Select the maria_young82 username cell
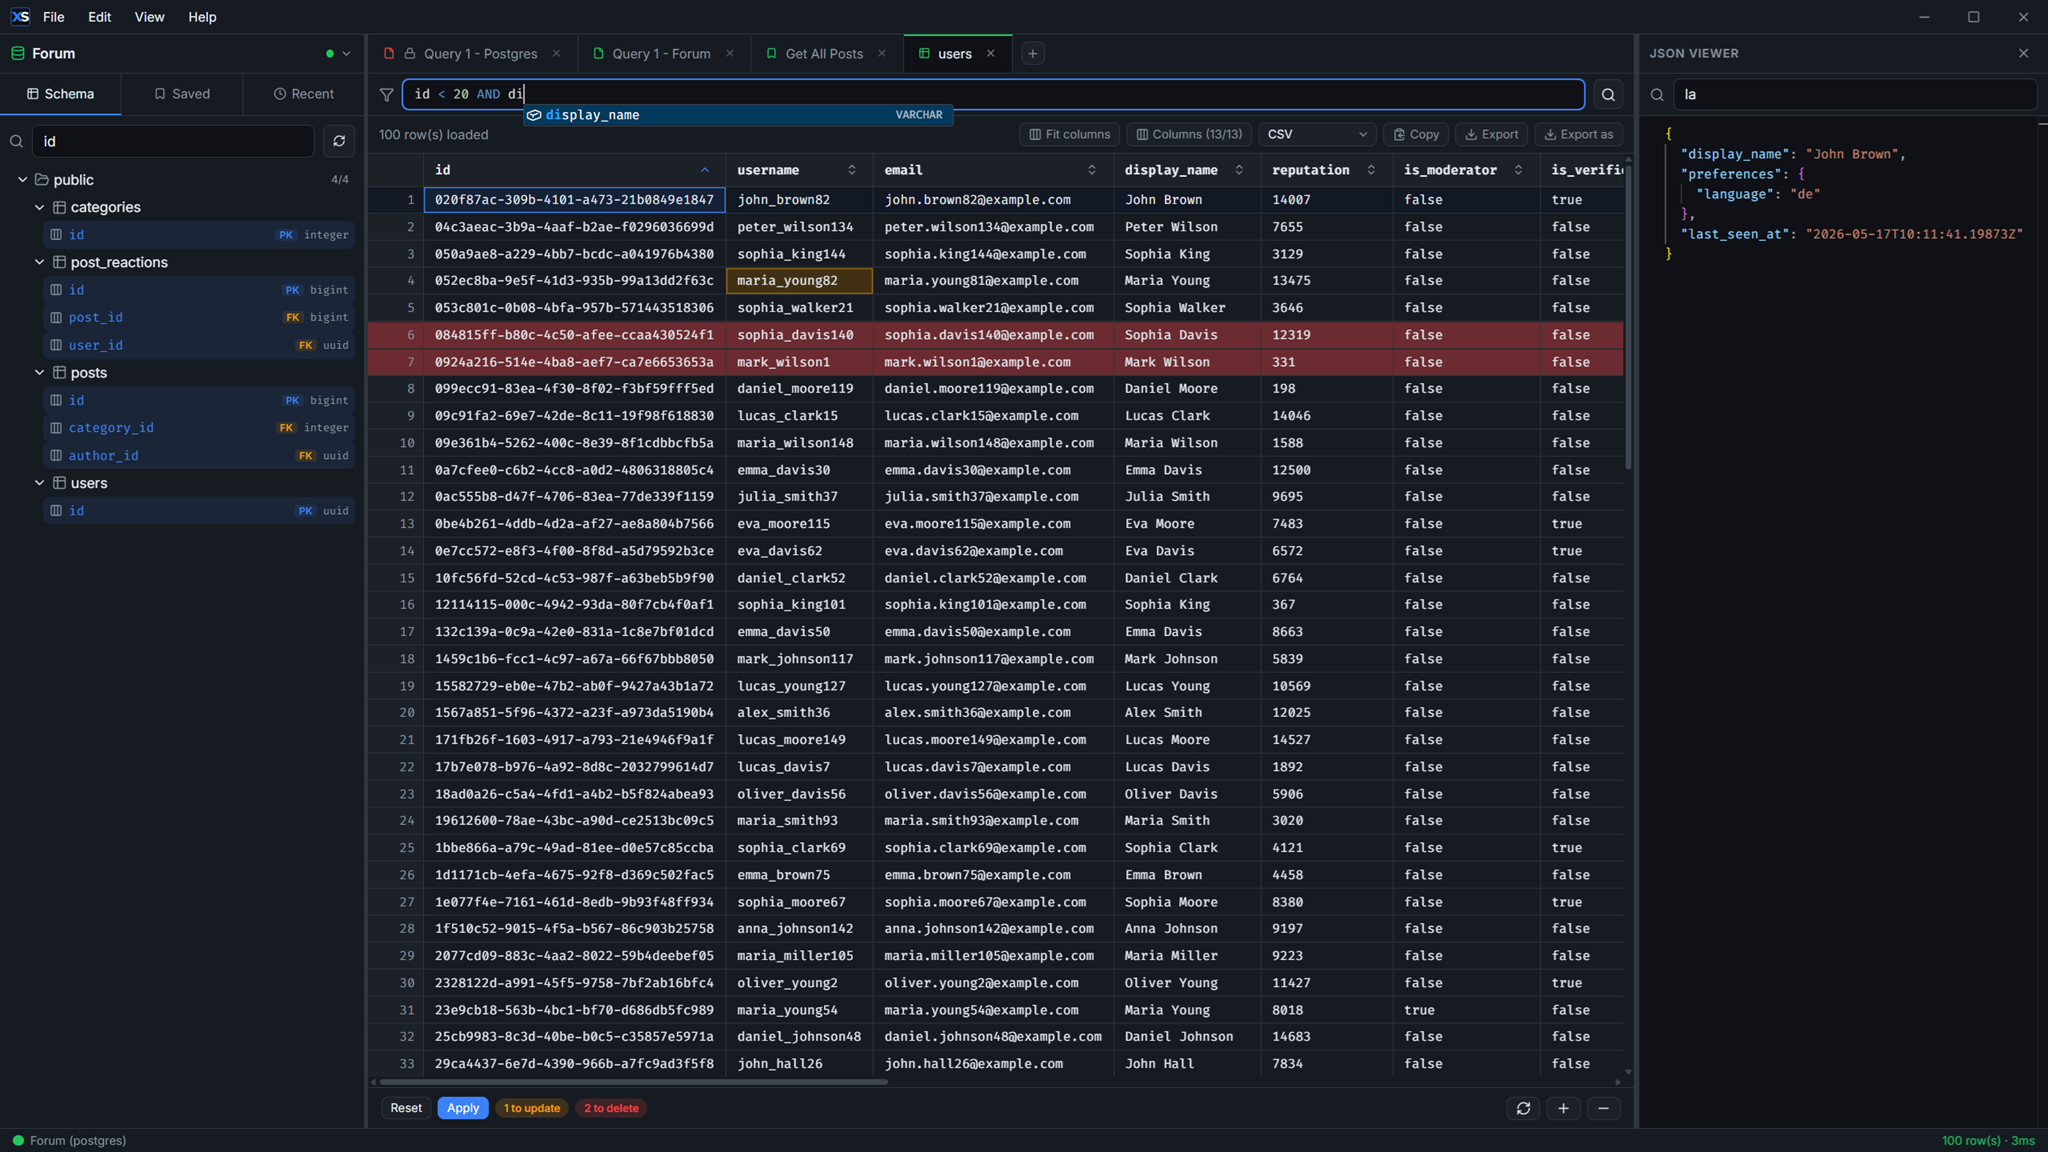 799,281
